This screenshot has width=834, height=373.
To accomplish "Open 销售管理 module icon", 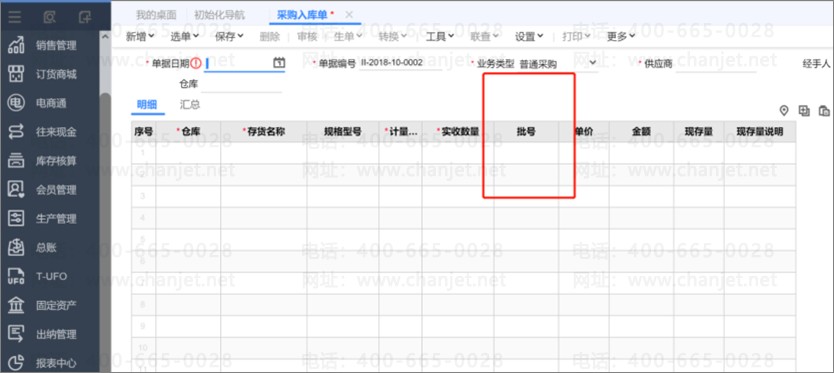I will (16, 45).
